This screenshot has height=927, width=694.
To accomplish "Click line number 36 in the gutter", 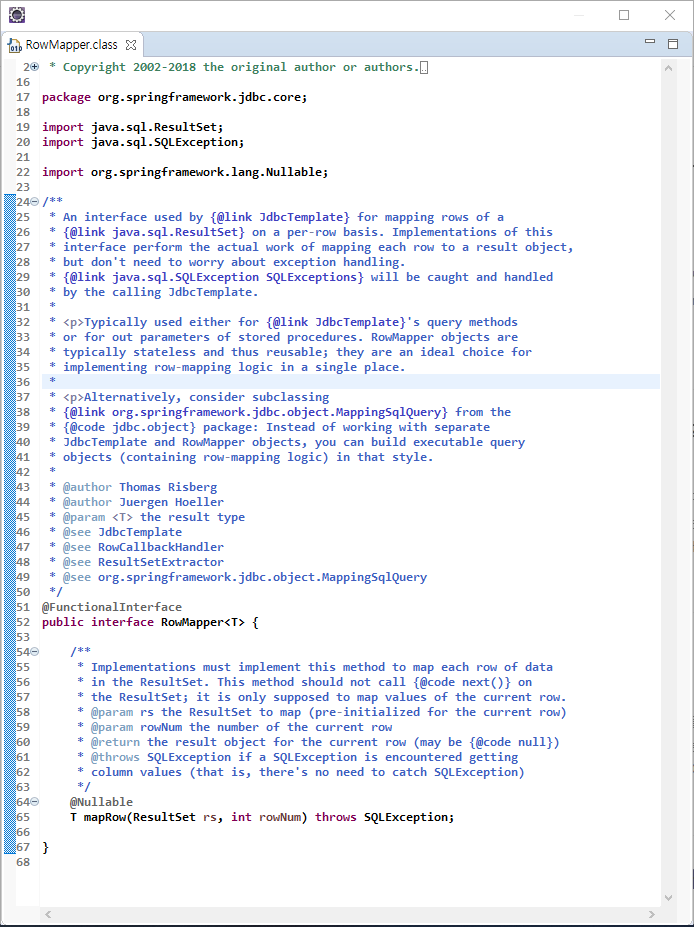I will [23, 382].
